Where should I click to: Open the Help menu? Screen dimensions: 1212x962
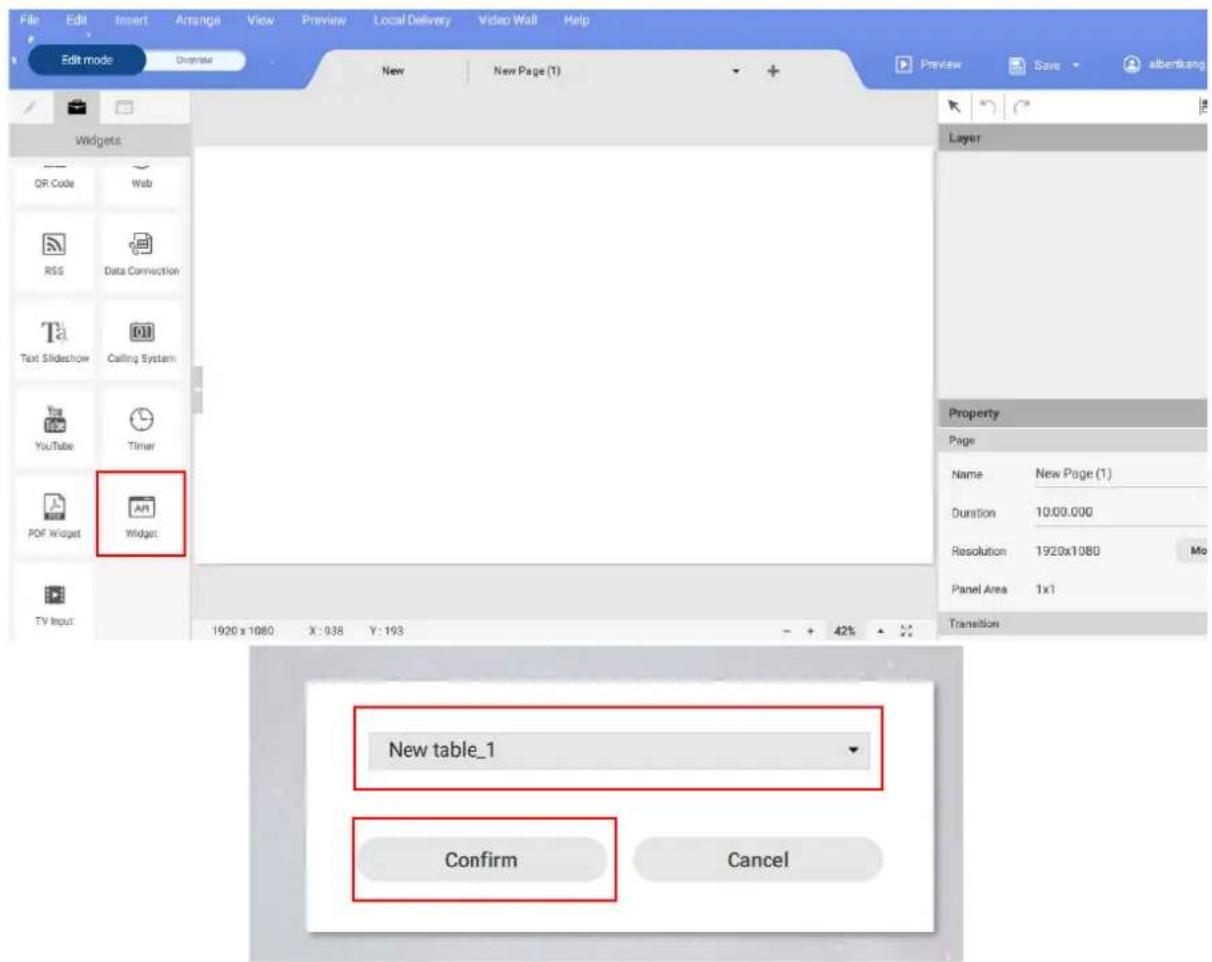[x=577, y=20]
